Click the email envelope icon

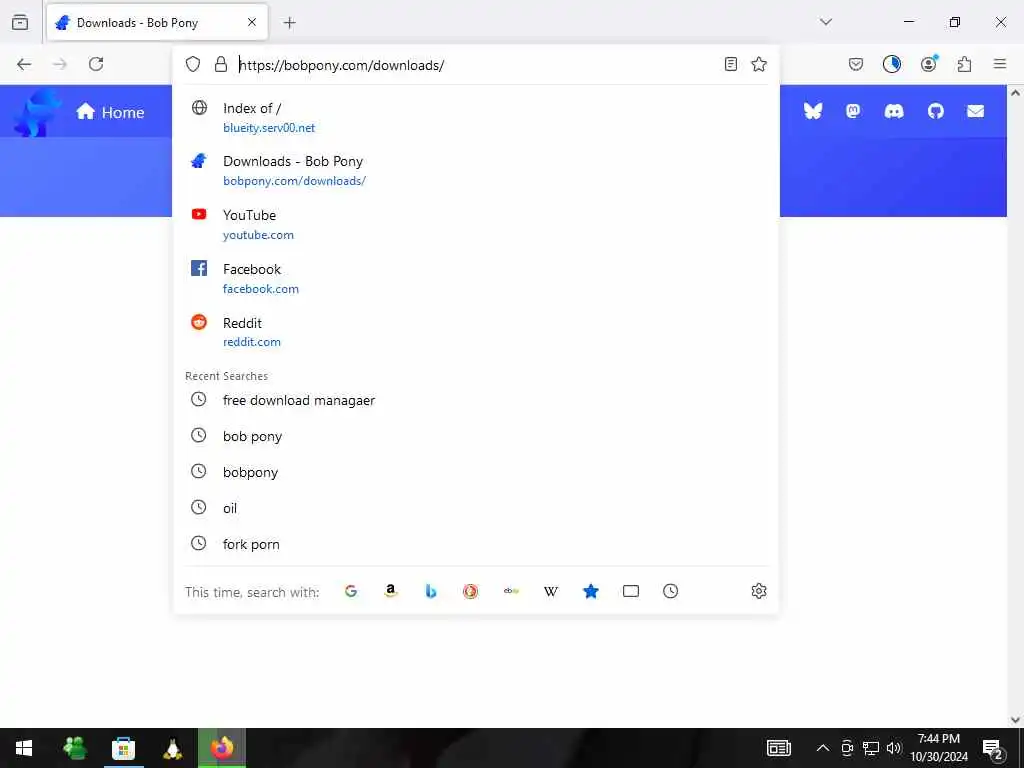pos(976,112)
